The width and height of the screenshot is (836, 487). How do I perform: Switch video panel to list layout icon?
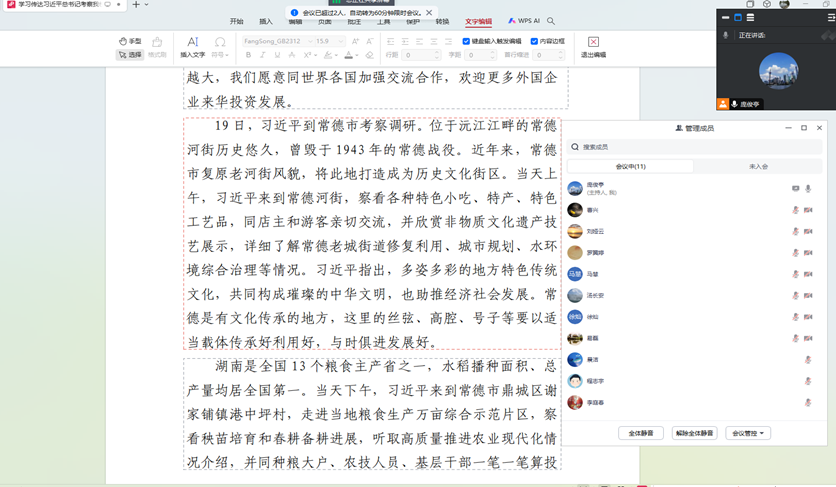[x=750, y=17]
